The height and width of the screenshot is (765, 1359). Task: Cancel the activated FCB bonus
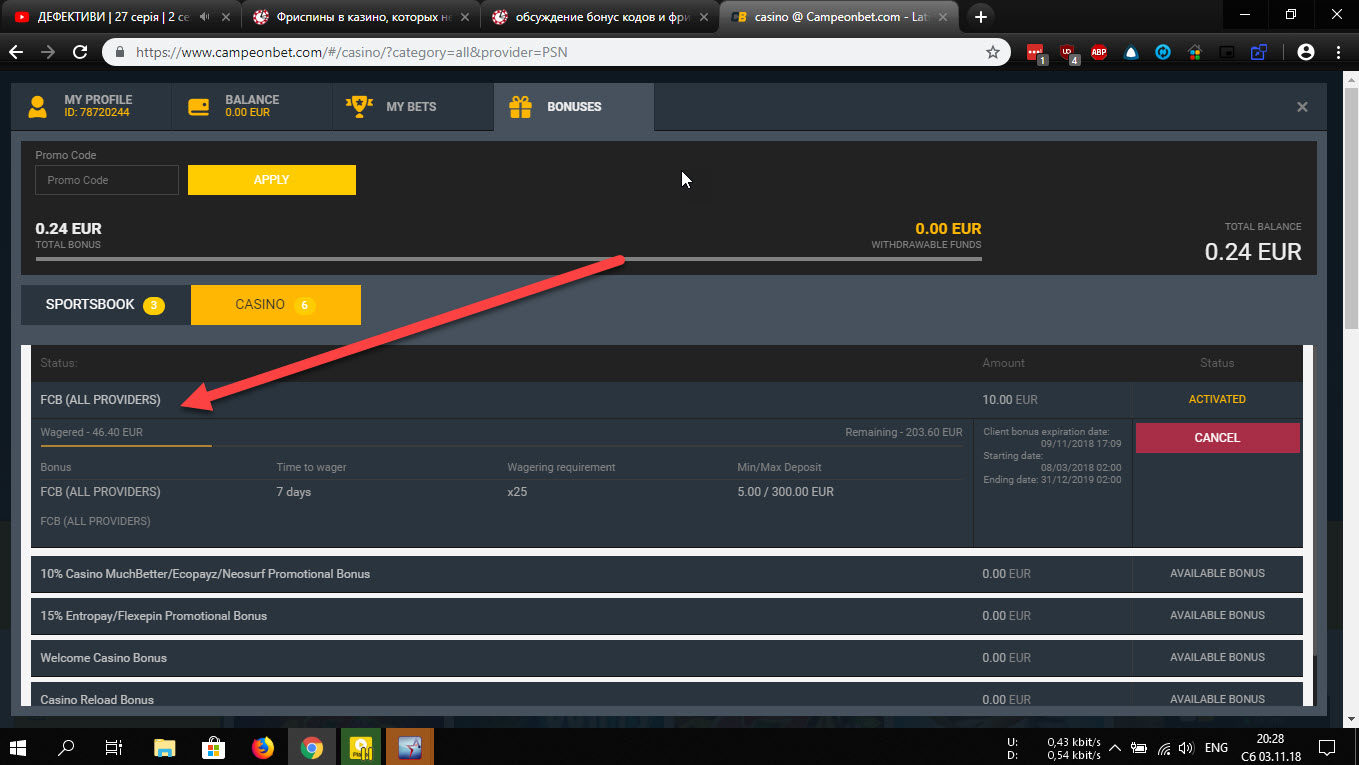(x=1217, y=438)
